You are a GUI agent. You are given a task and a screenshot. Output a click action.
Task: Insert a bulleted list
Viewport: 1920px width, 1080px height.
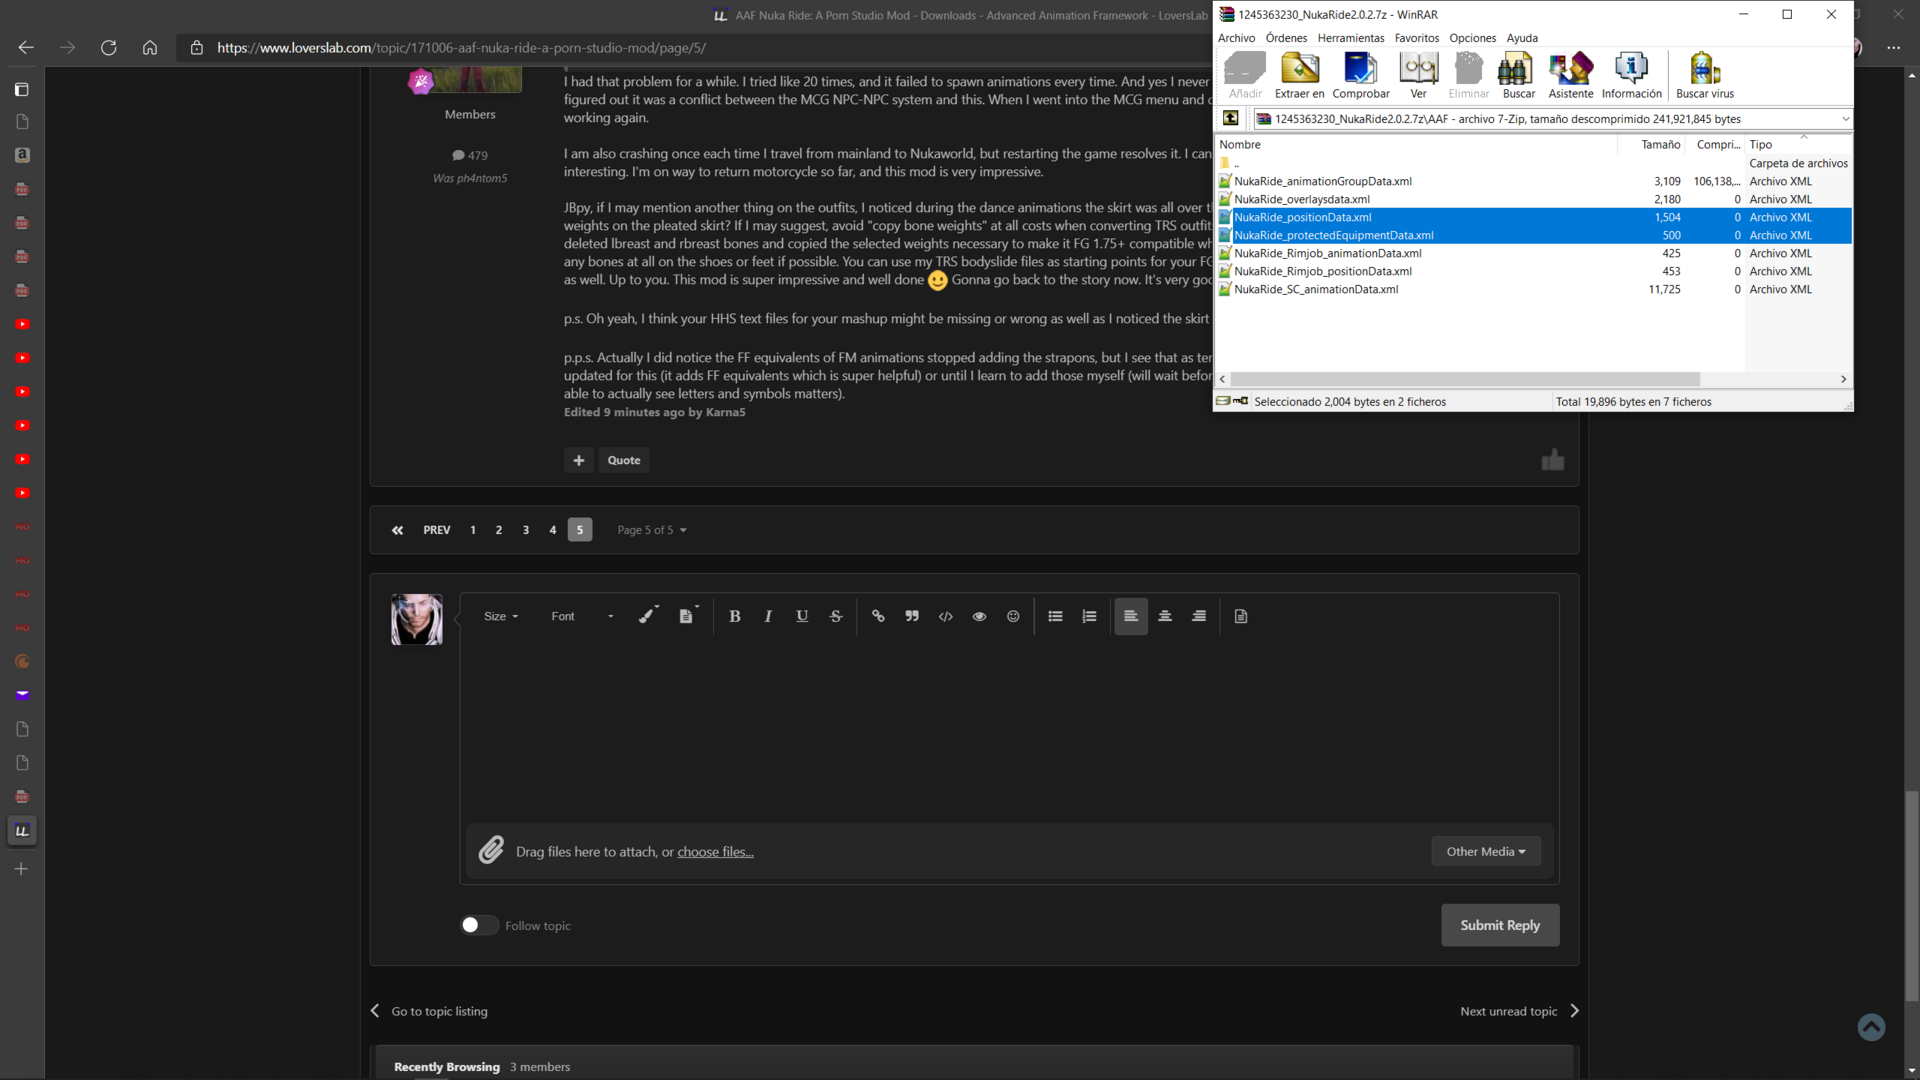click(1055, 616)
